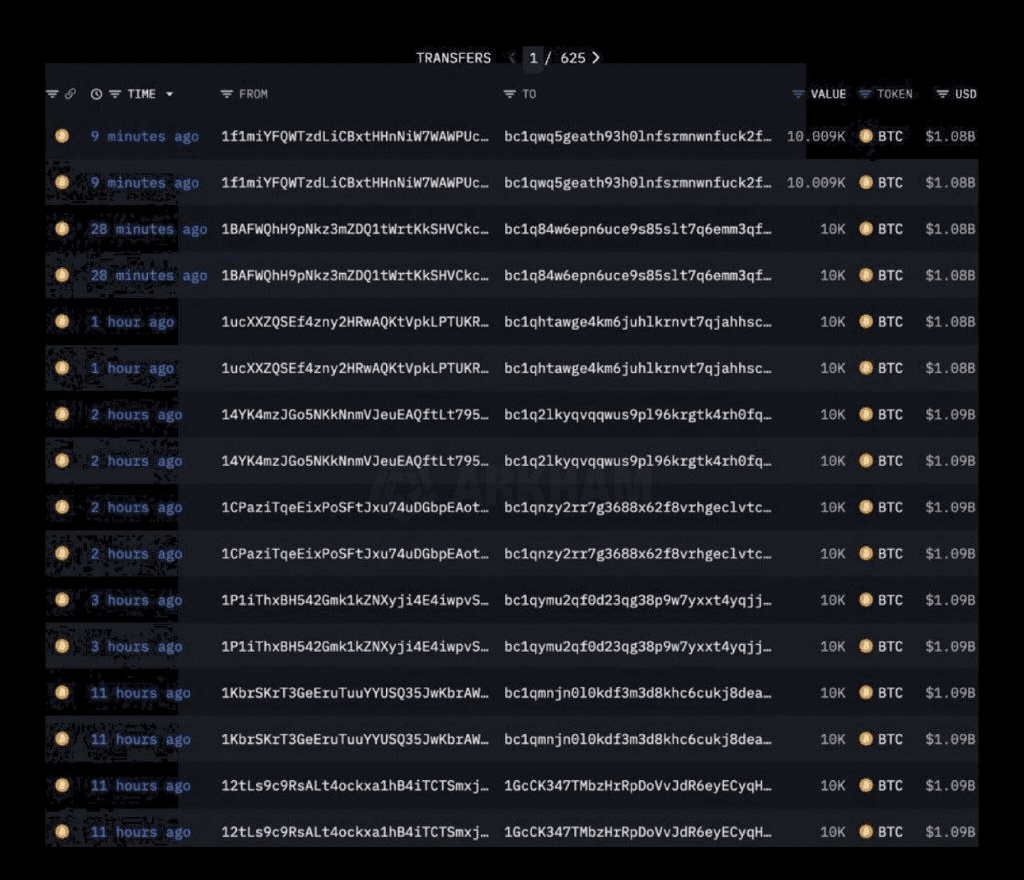Open recipient 1GcCK347TMbzHrRpDoVv in last row
1024x880 pixels.
coord(638,832)
